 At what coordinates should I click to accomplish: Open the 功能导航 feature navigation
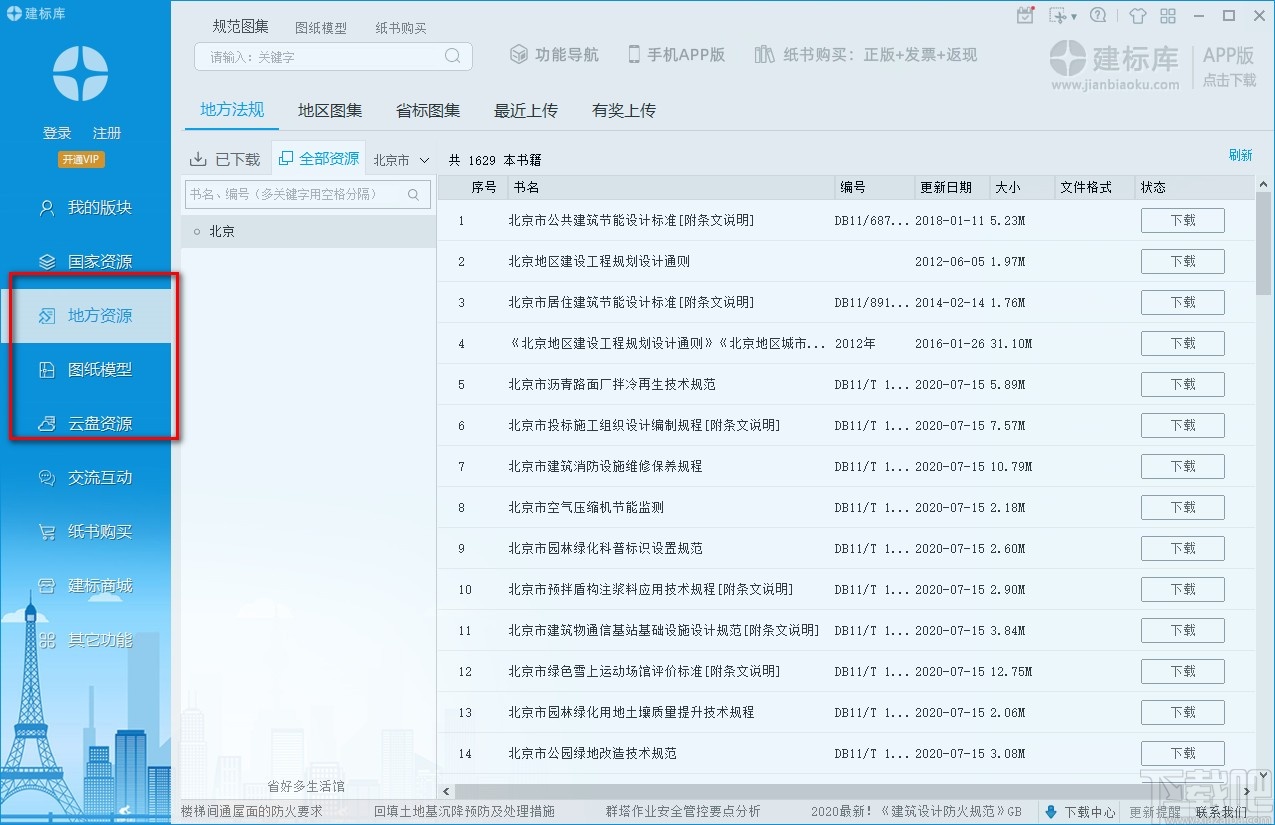click(x=553, y=56)
